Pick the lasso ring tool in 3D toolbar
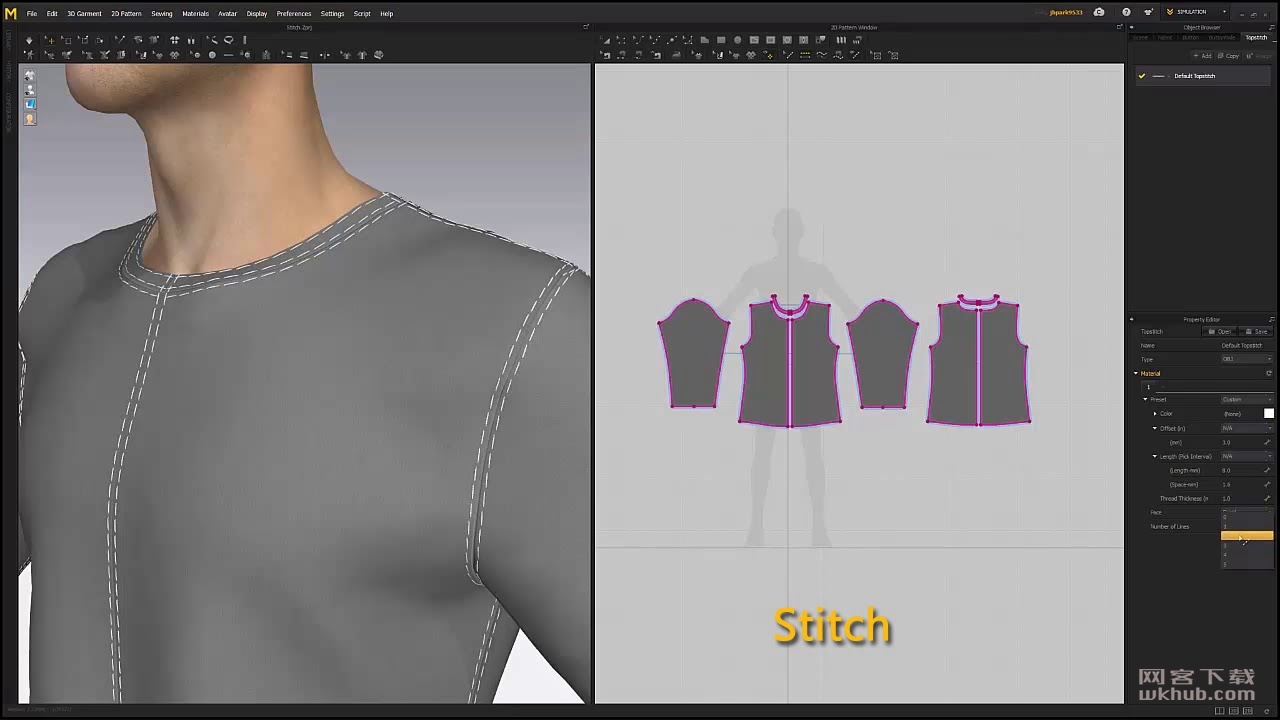The width and height of the screenshot is (1280, 720). tap(229, 40)
